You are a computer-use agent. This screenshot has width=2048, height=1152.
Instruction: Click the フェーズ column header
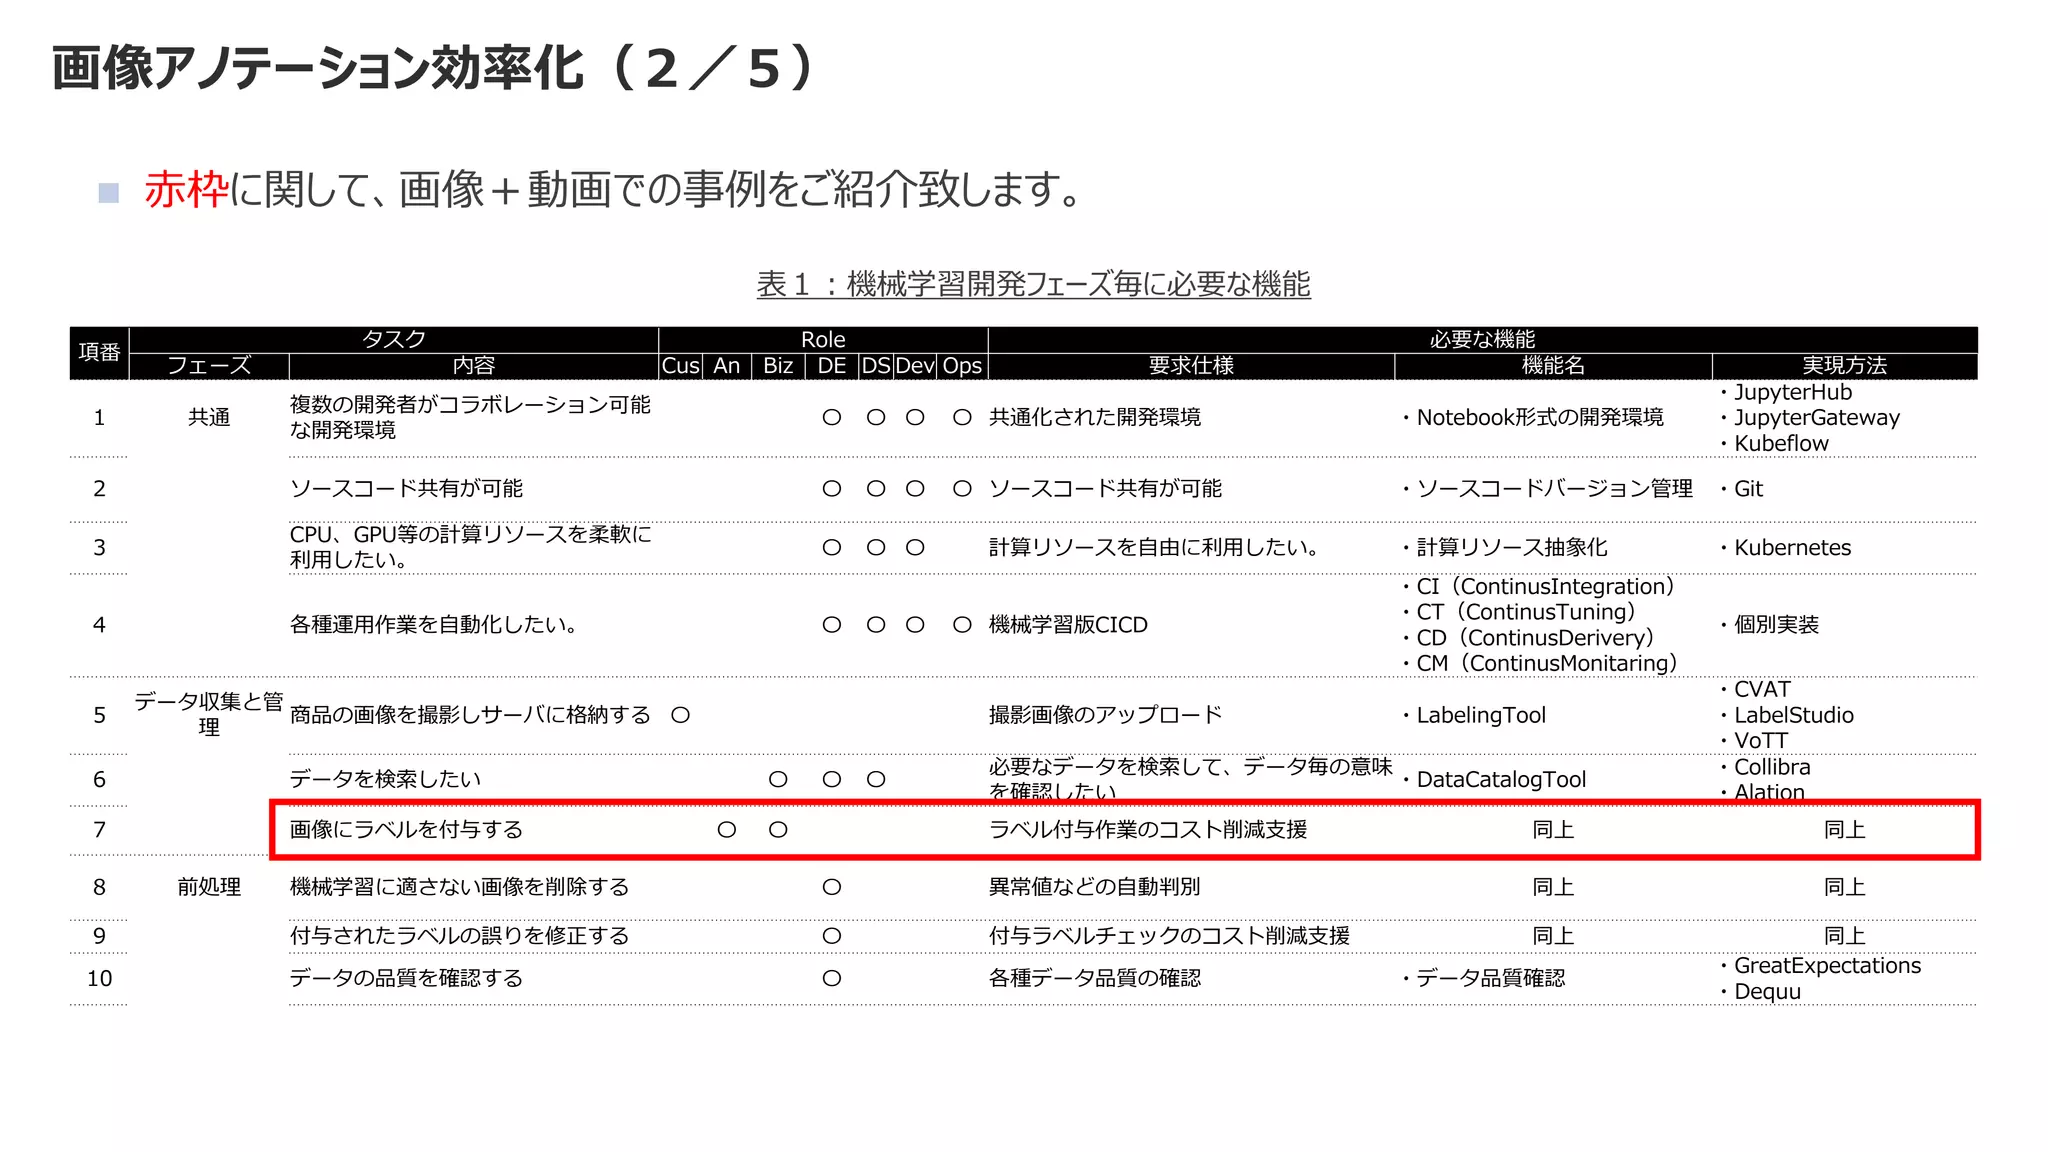(209, 365)
